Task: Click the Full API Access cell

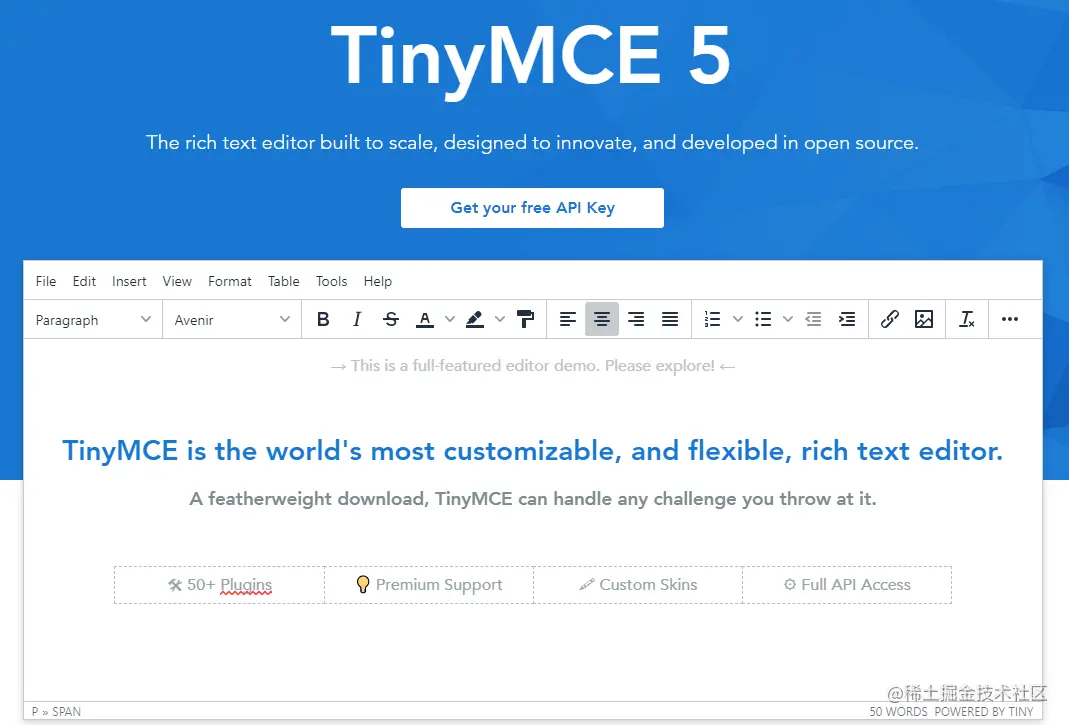Action: (847, 585)
